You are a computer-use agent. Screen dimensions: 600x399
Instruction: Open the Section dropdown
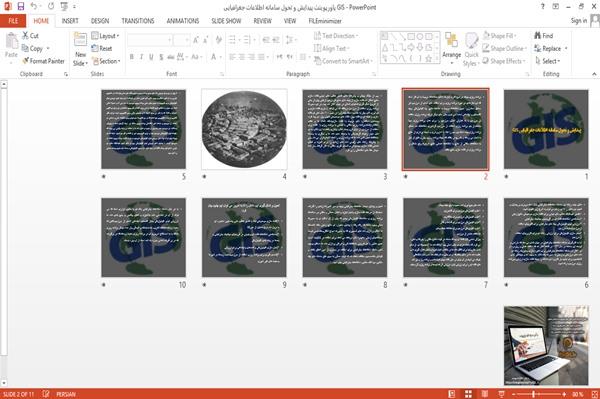(x=106, y=61)
